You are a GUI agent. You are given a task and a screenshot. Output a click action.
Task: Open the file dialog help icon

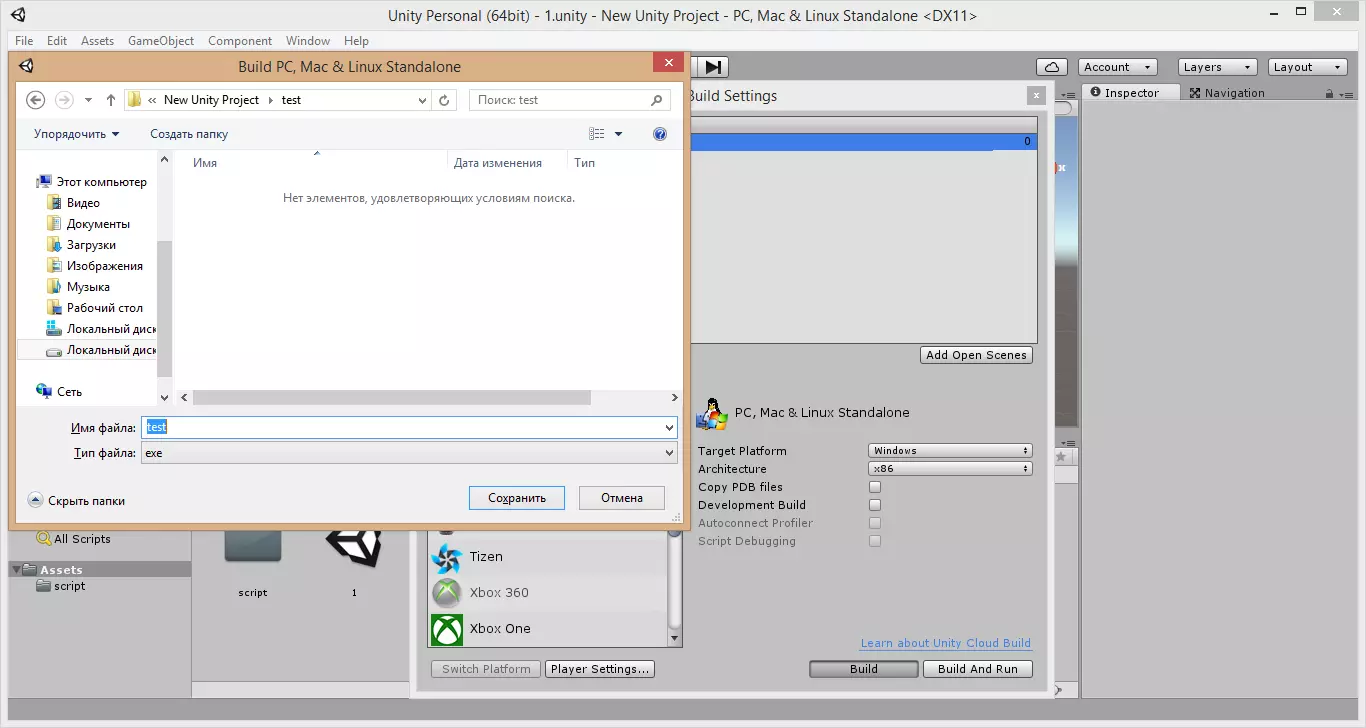[659, 134]
